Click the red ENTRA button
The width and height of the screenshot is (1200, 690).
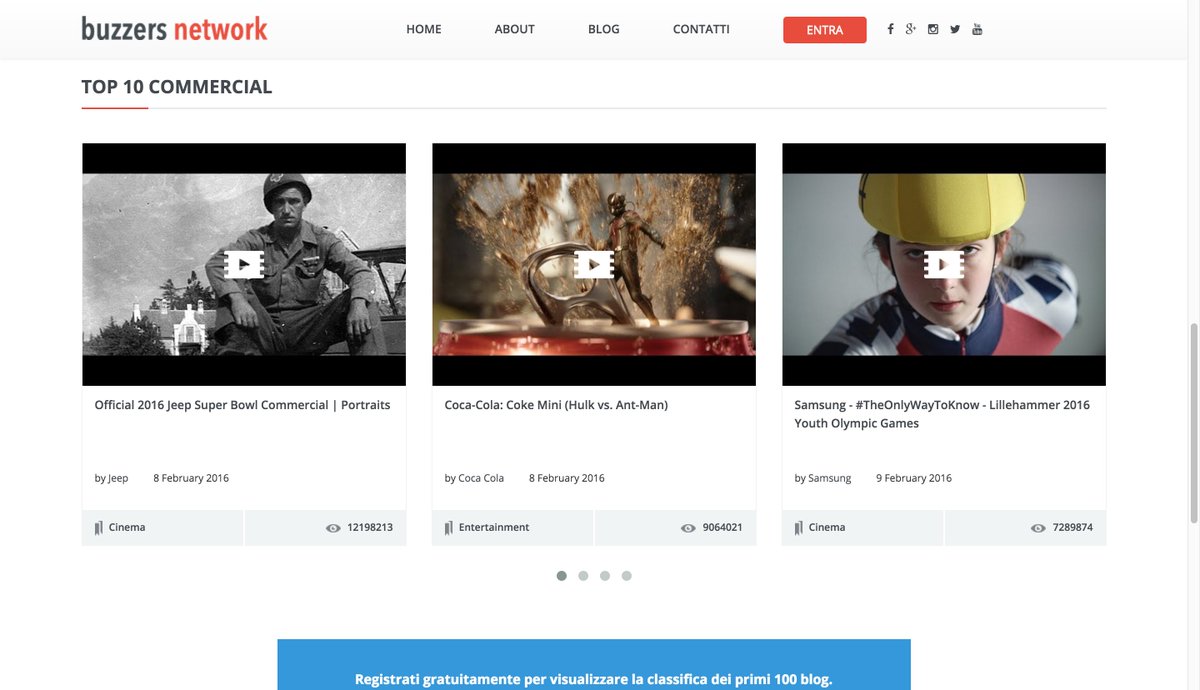coord(825,30)
